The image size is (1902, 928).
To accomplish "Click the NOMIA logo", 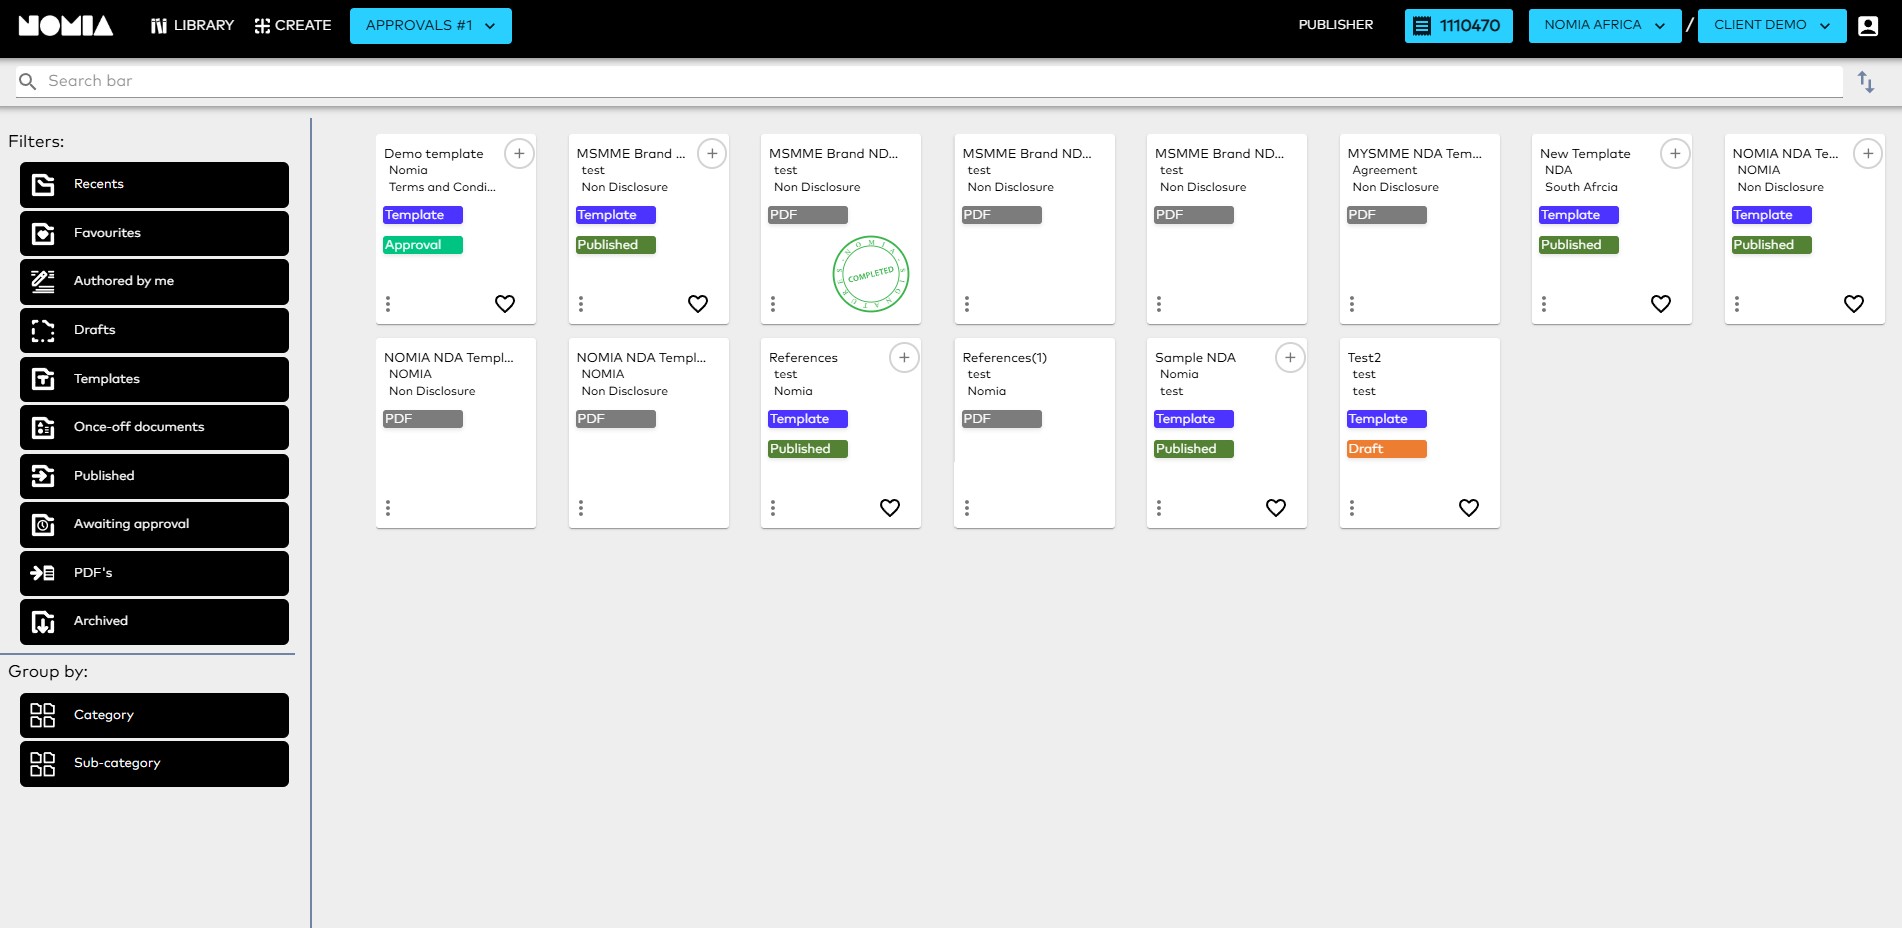I will [x=66, y=26].
